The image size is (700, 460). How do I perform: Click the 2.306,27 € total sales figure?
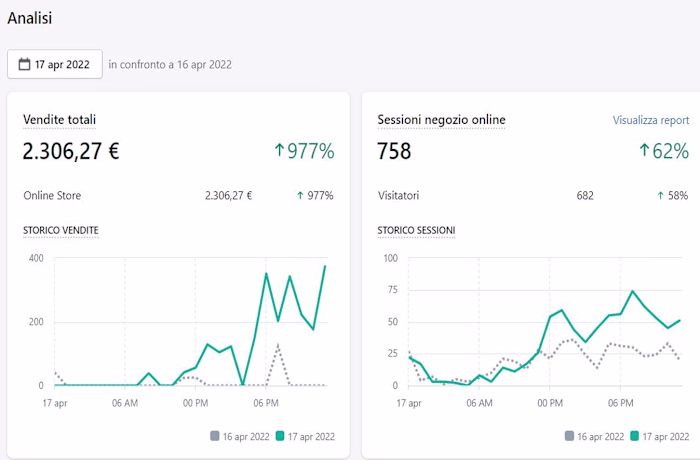pos(71,151)
